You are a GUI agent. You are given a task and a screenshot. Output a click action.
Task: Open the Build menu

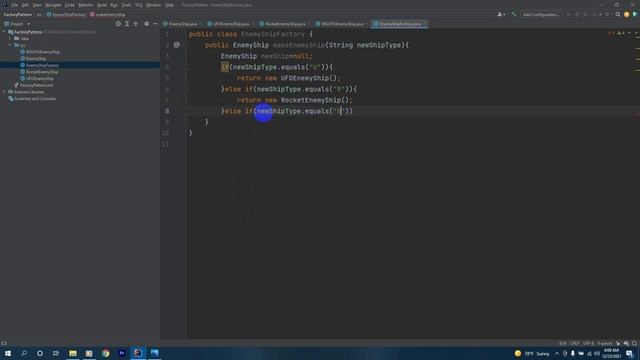click(102, 5)
